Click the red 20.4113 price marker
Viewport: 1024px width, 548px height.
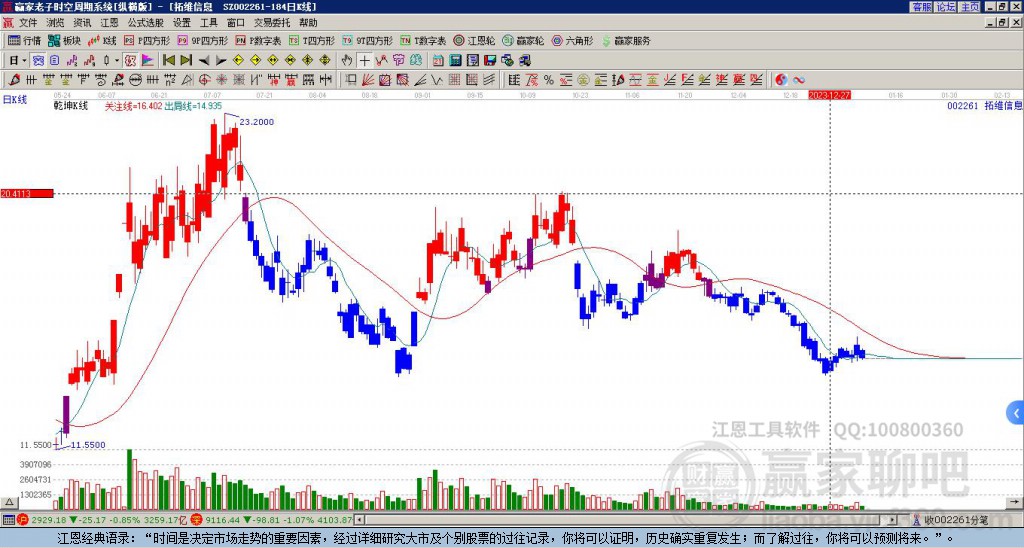27,193
